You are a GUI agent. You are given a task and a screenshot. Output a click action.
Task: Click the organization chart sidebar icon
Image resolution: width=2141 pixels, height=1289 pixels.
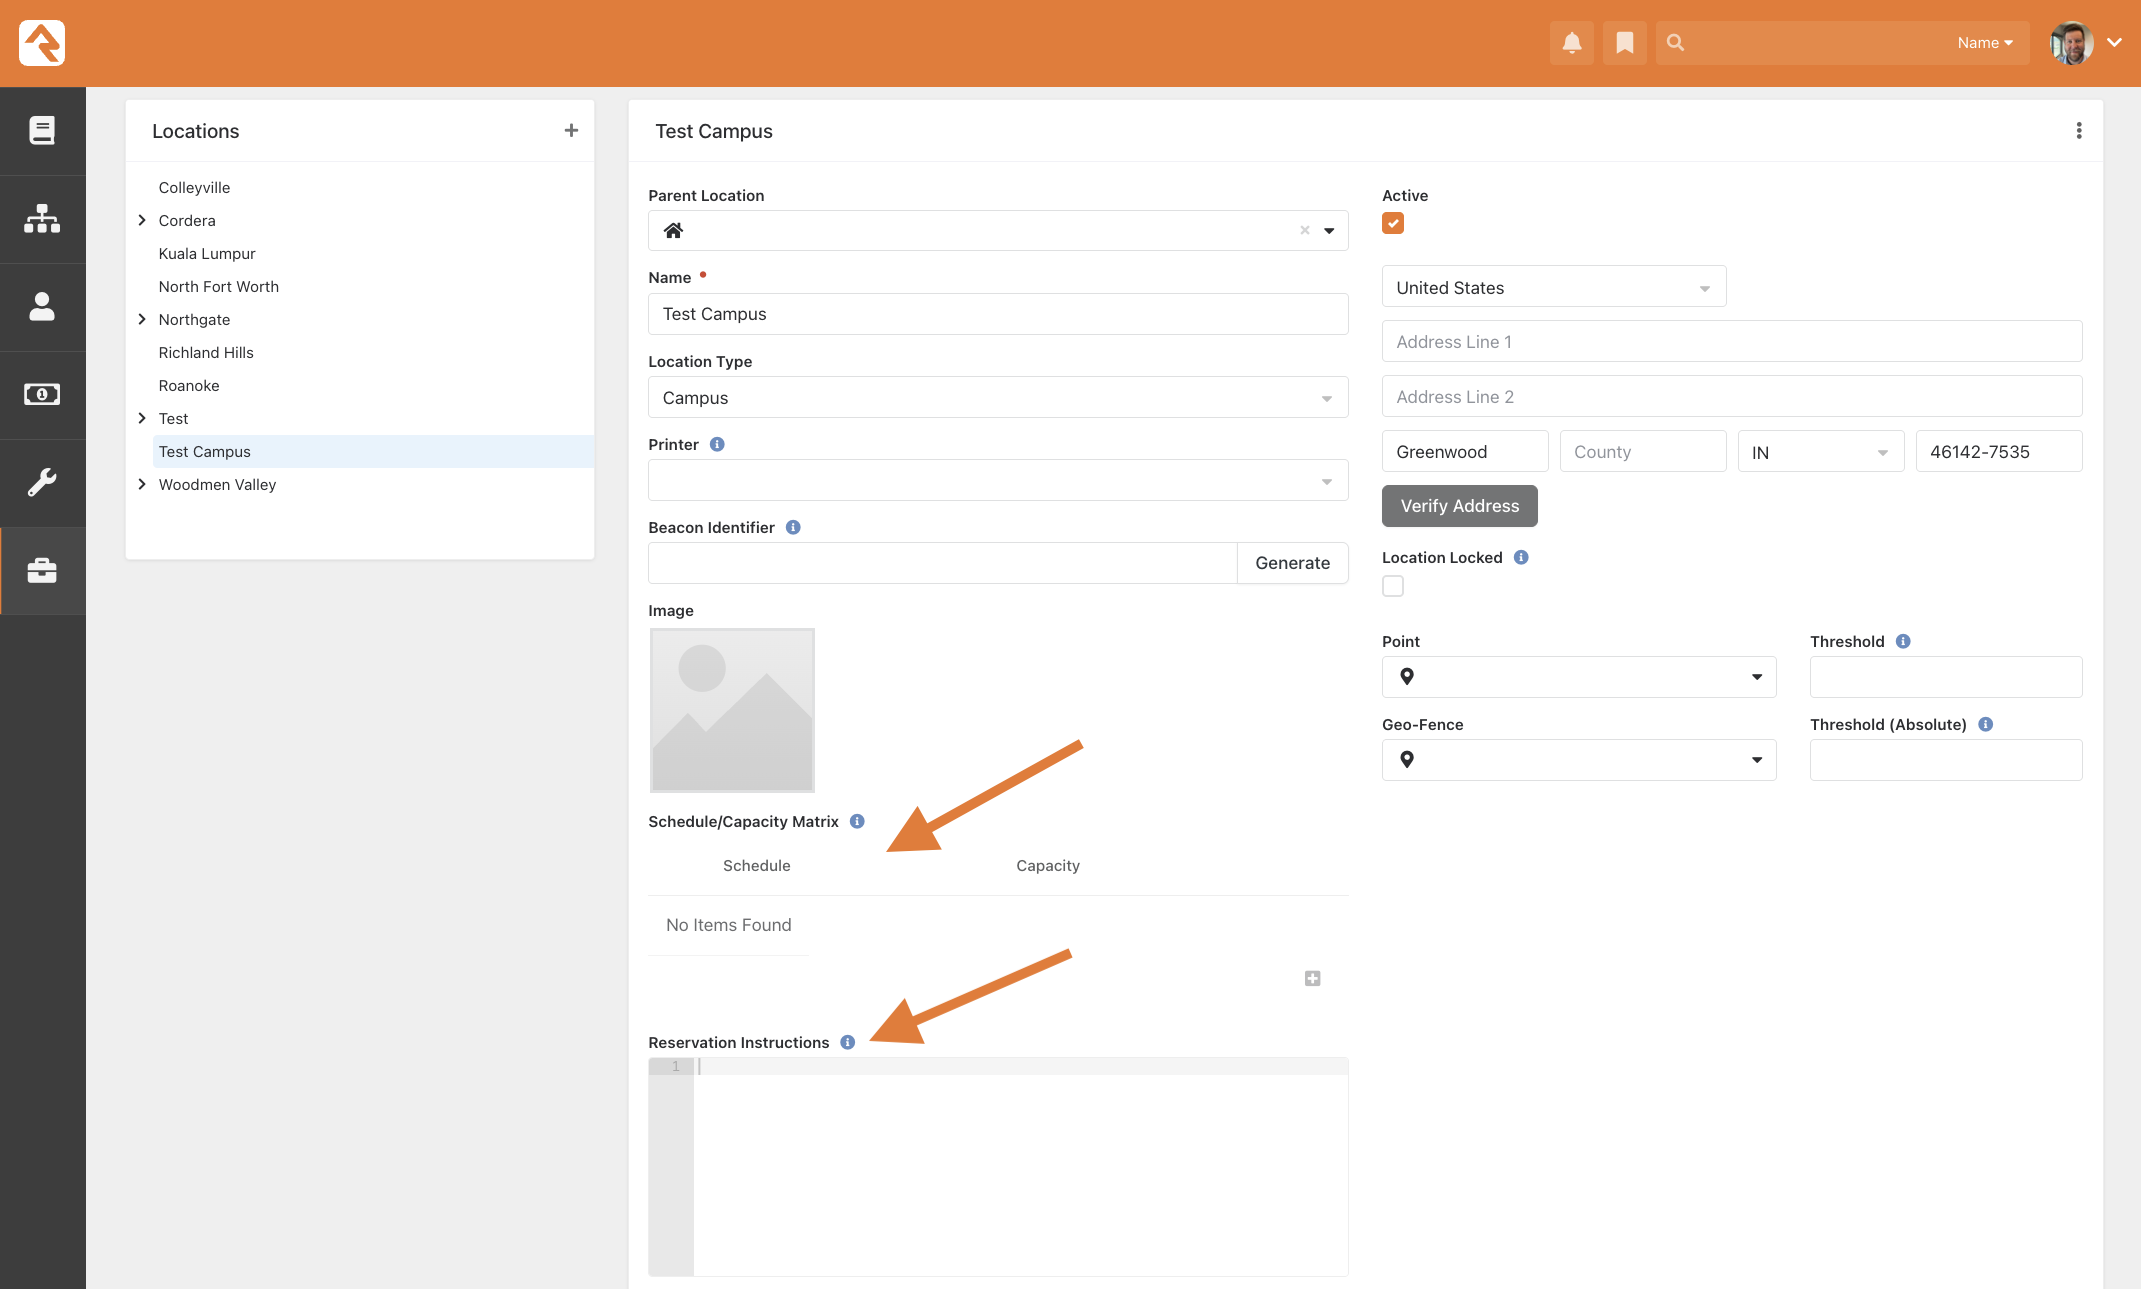pos(42,218)
